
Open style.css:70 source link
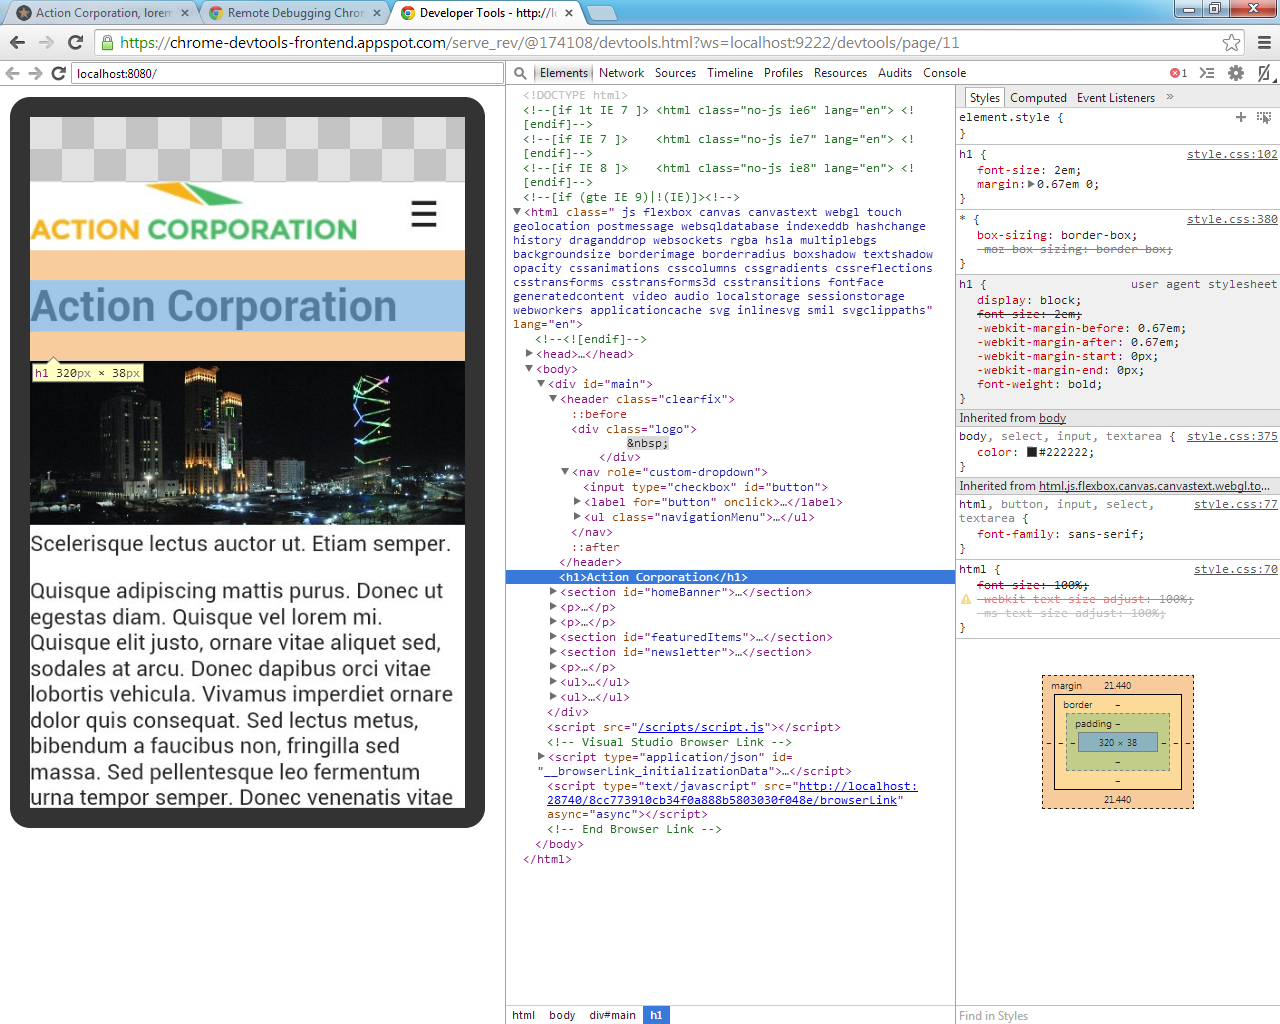[1235, 569]
